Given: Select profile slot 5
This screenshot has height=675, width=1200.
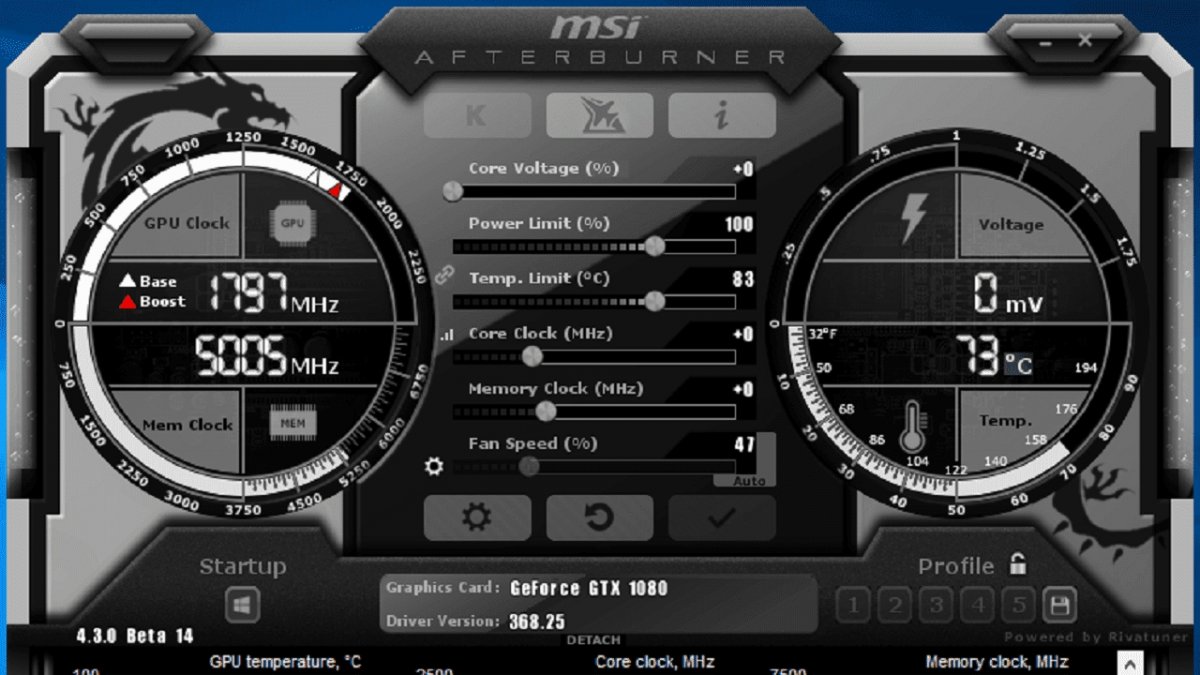Looking at the screenshot, I should click(1018, 604).
